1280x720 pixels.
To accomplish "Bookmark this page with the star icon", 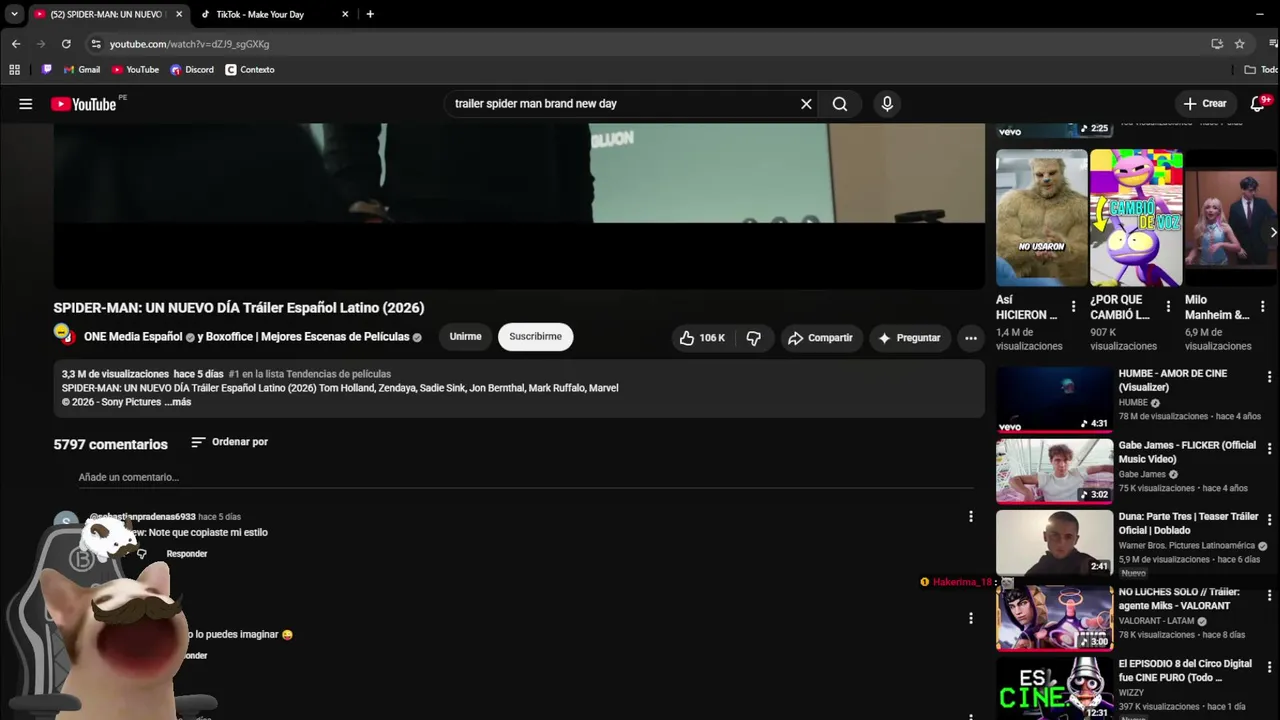I will point(1239,44).
